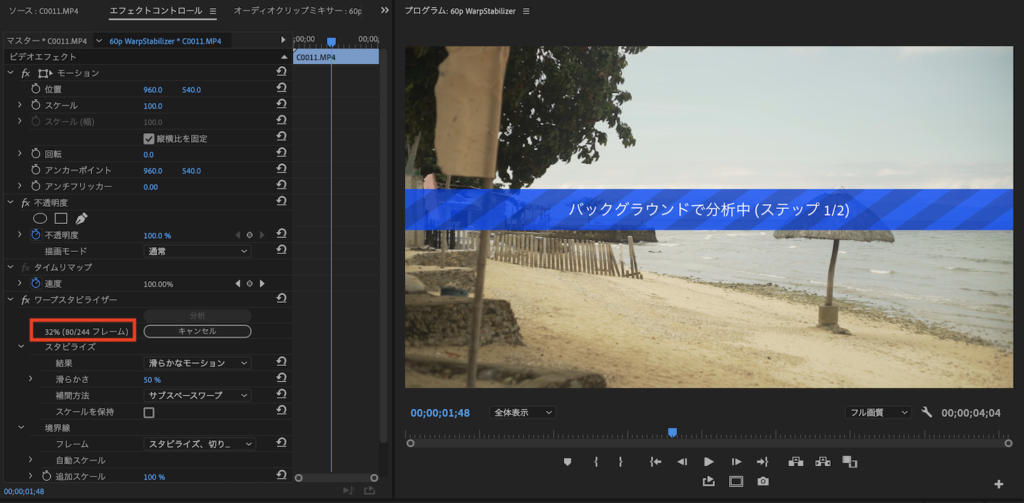Switch to the オーディオクリップミキサー tab
This screenshot has width=1024, height=503.
coord(298,11)
